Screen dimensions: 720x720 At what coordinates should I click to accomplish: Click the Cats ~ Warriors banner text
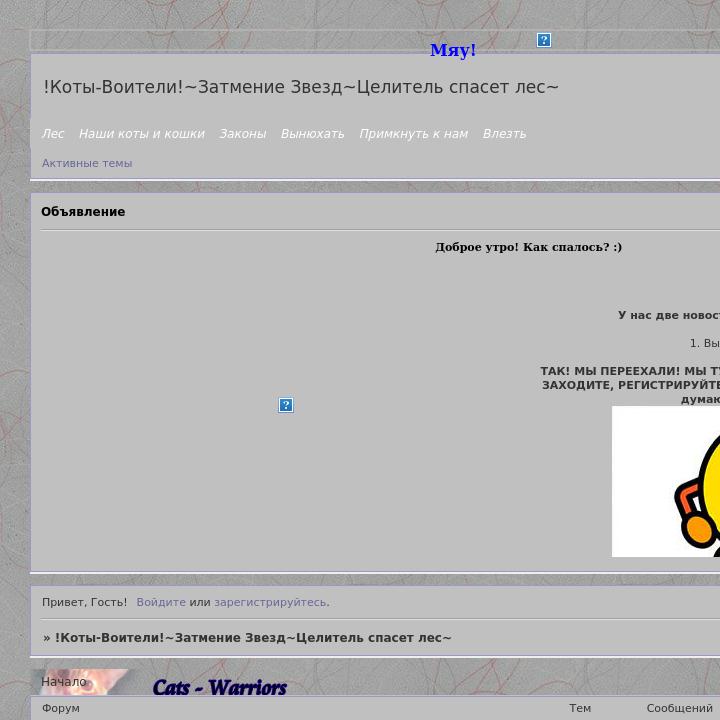click(219, 687)
